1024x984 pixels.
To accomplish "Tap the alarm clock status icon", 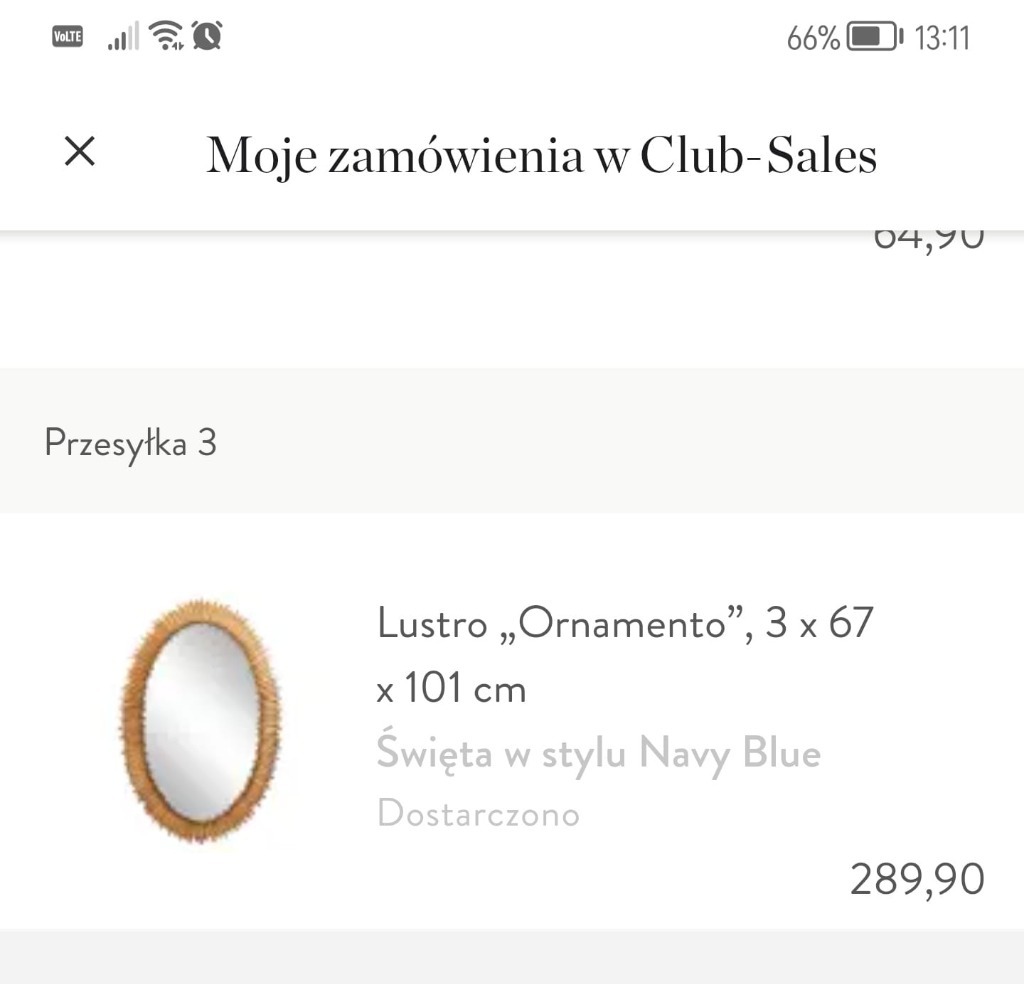I will tap(207, 37).
